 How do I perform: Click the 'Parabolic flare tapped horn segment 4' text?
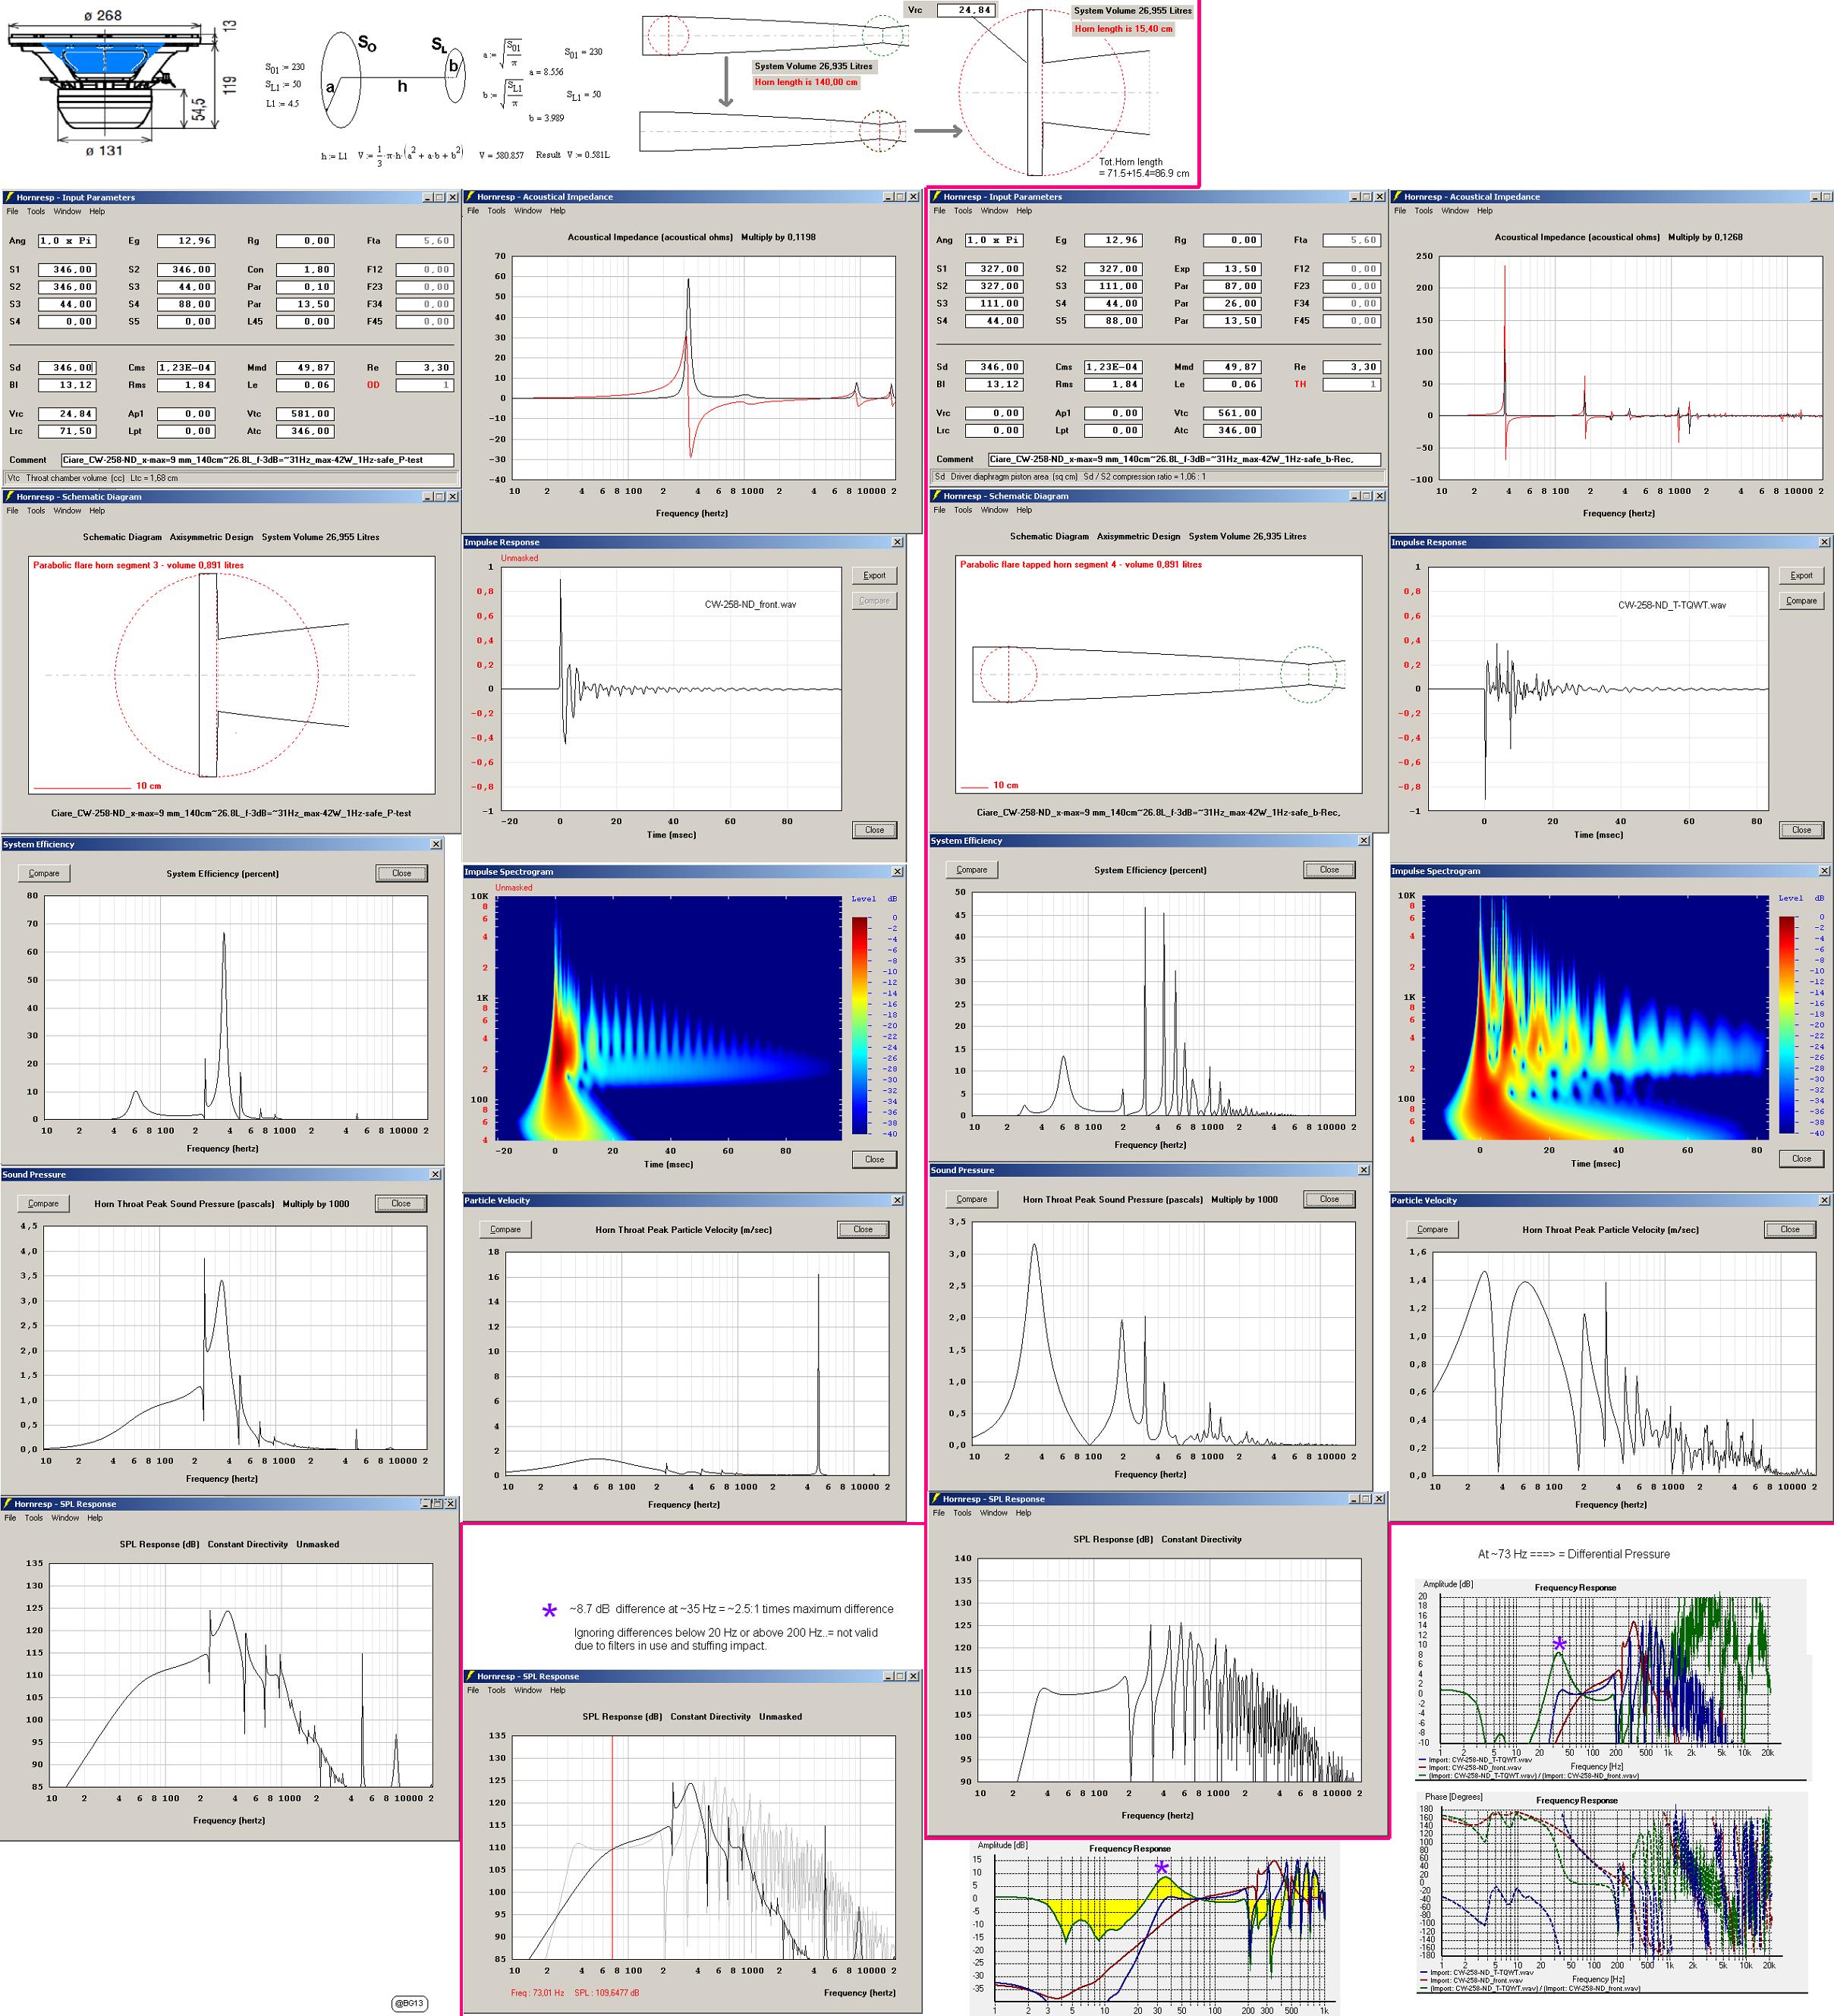coord(1081,564)
